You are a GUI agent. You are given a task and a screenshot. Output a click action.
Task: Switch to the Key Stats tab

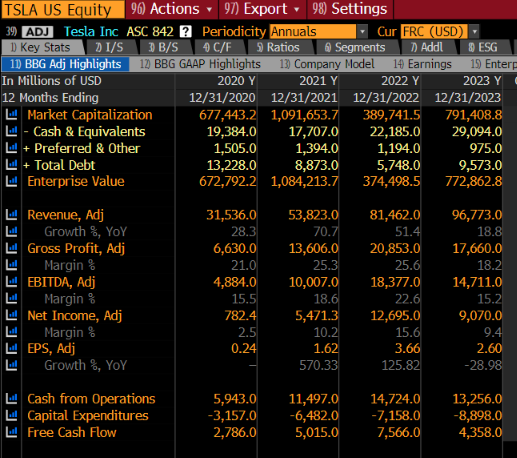pyautogui.click(x=42, y=47)
